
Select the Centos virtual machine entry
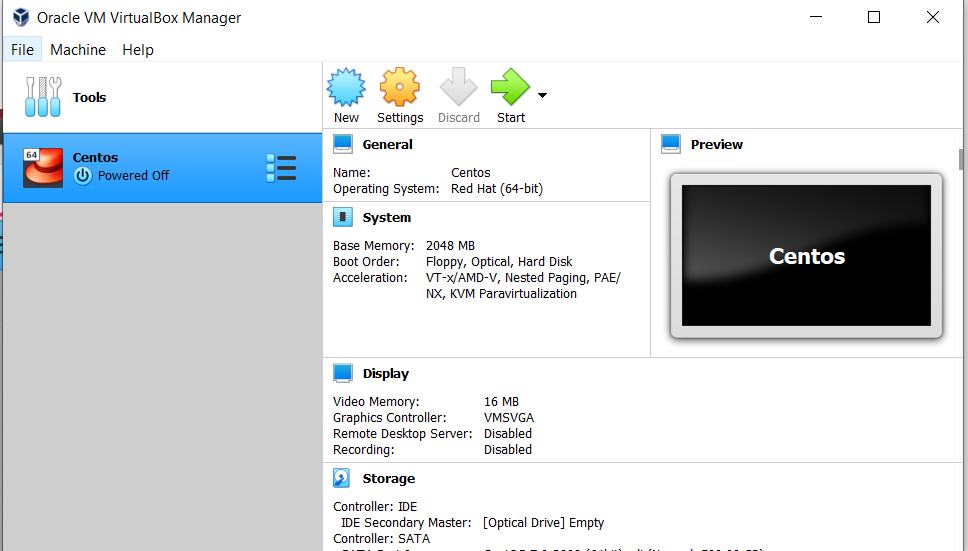pyautogui.click(x=162, y=168)
